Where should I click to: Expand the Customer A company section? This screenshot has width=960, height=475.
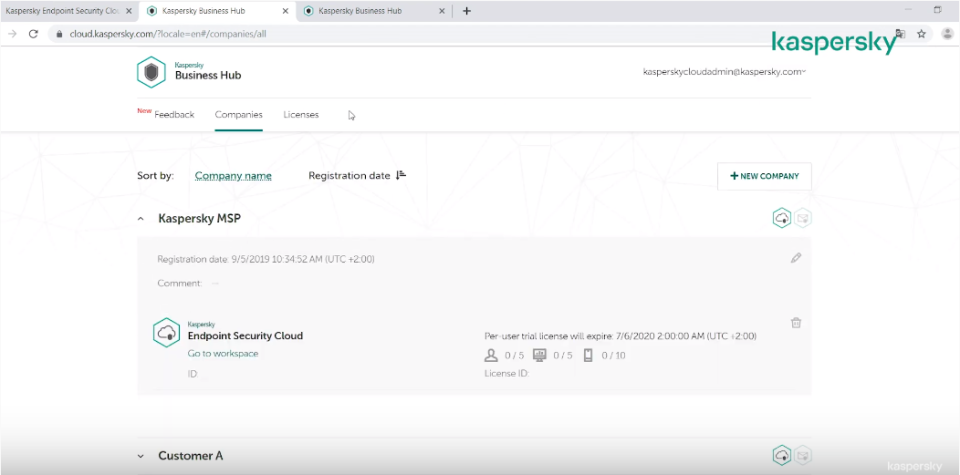point(141,456)
